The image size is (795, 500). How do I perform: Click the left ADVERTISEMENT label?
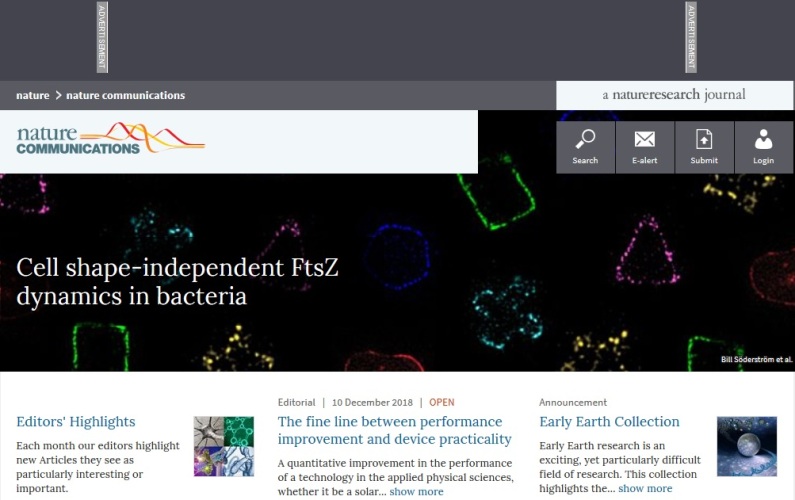[101, 38]
